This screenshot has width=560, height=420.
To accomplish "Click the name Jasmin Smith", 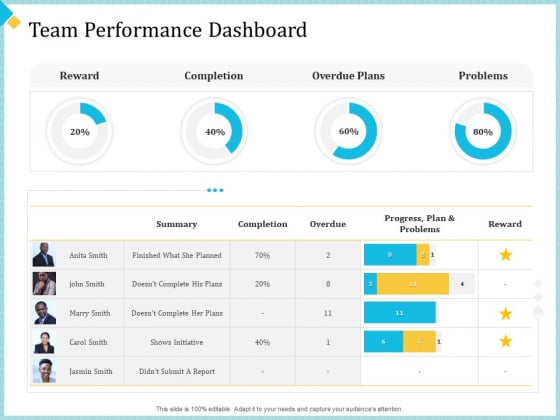I will pyautogui.click(x=91, y=371).
